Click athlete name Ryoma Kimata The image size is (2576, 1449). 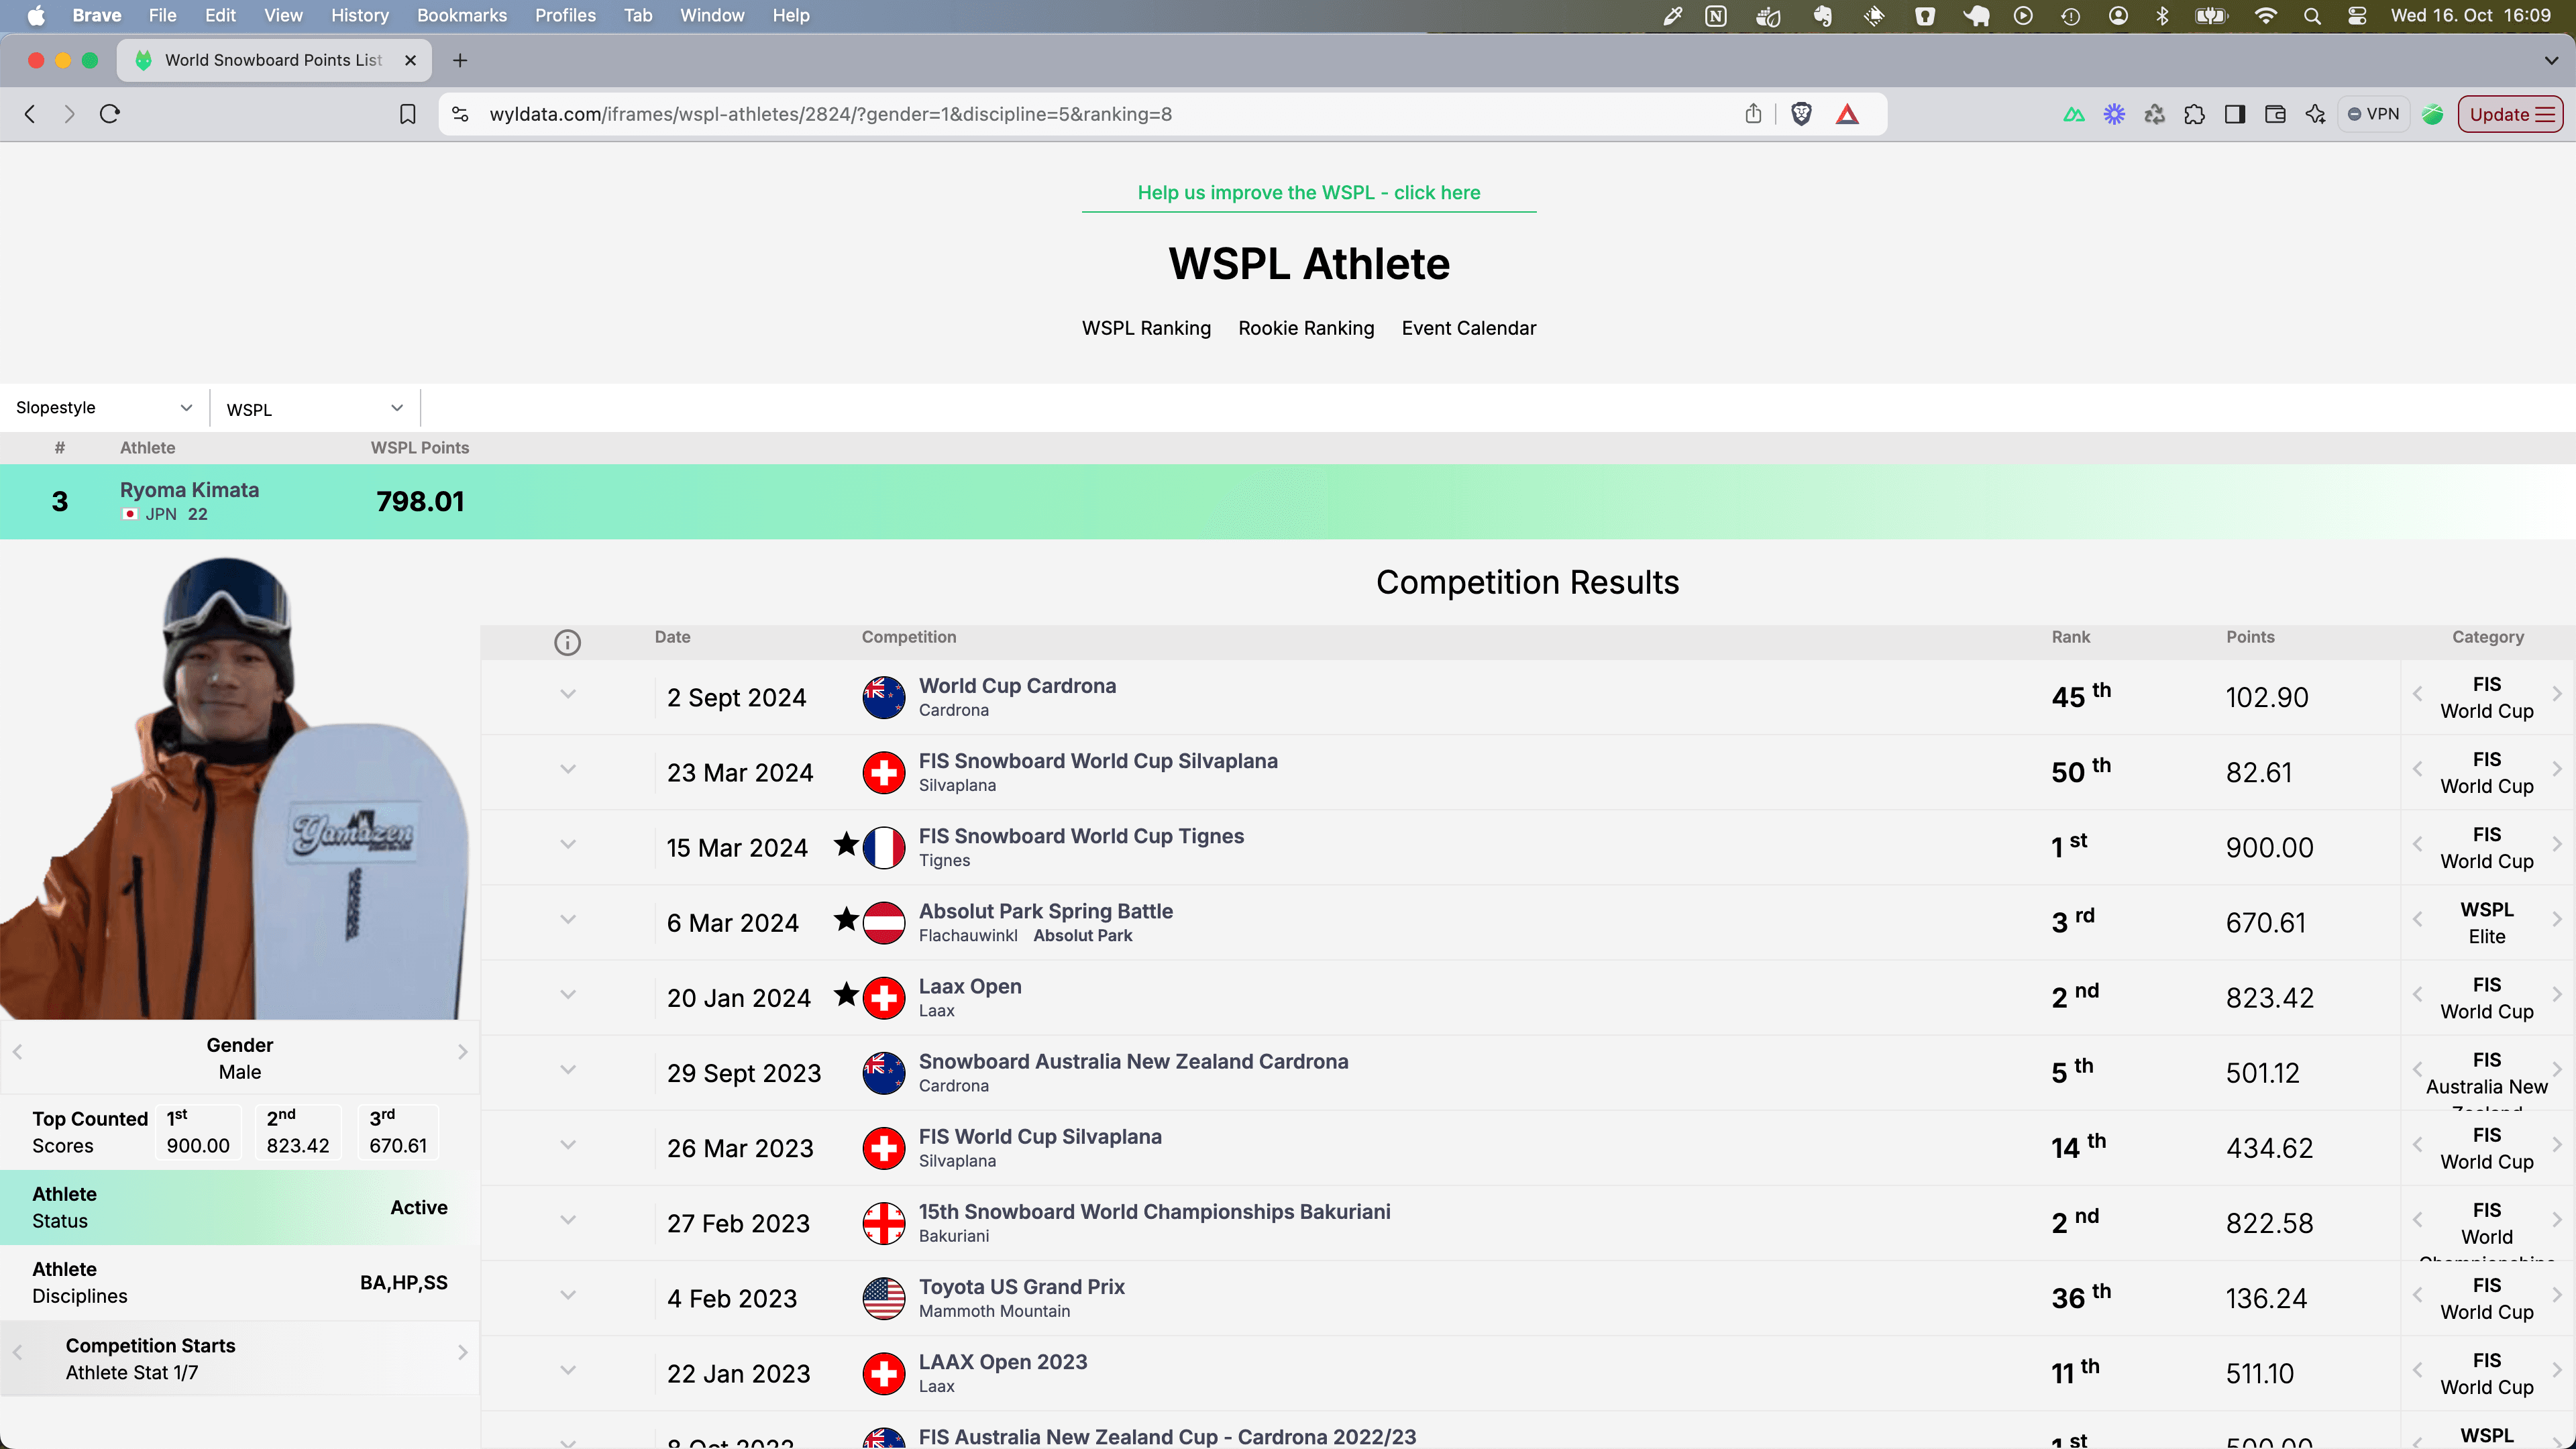pyautogui.click(x=189, y=490)
